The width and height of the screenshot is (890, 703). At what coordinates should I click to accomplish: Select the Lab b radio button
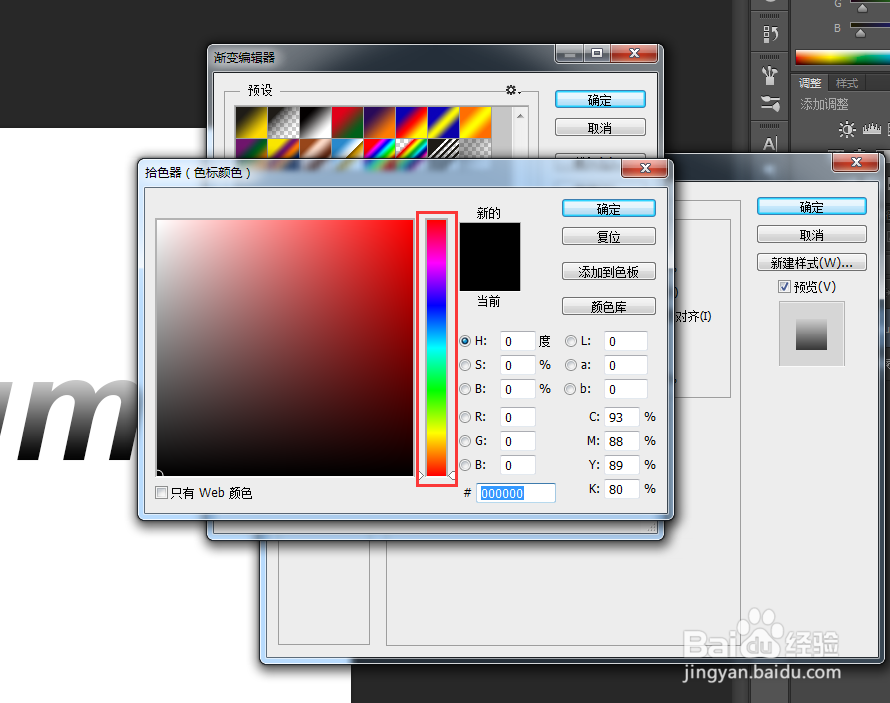tap(570, 389)
